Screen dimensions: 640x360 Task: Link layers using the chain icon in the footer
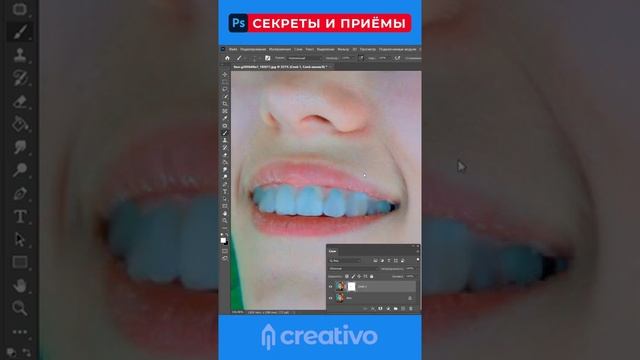click(x=365, y=309)
